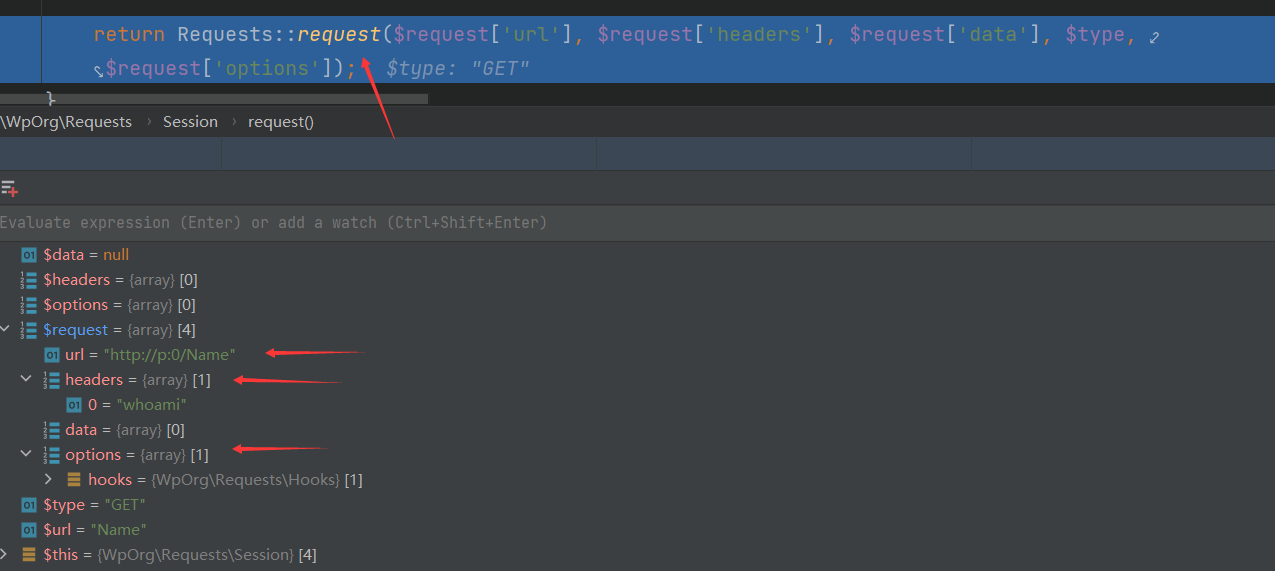Click the $data variable type icon
Viewport: 1275px width, 571px height.
tap(29, 255)
